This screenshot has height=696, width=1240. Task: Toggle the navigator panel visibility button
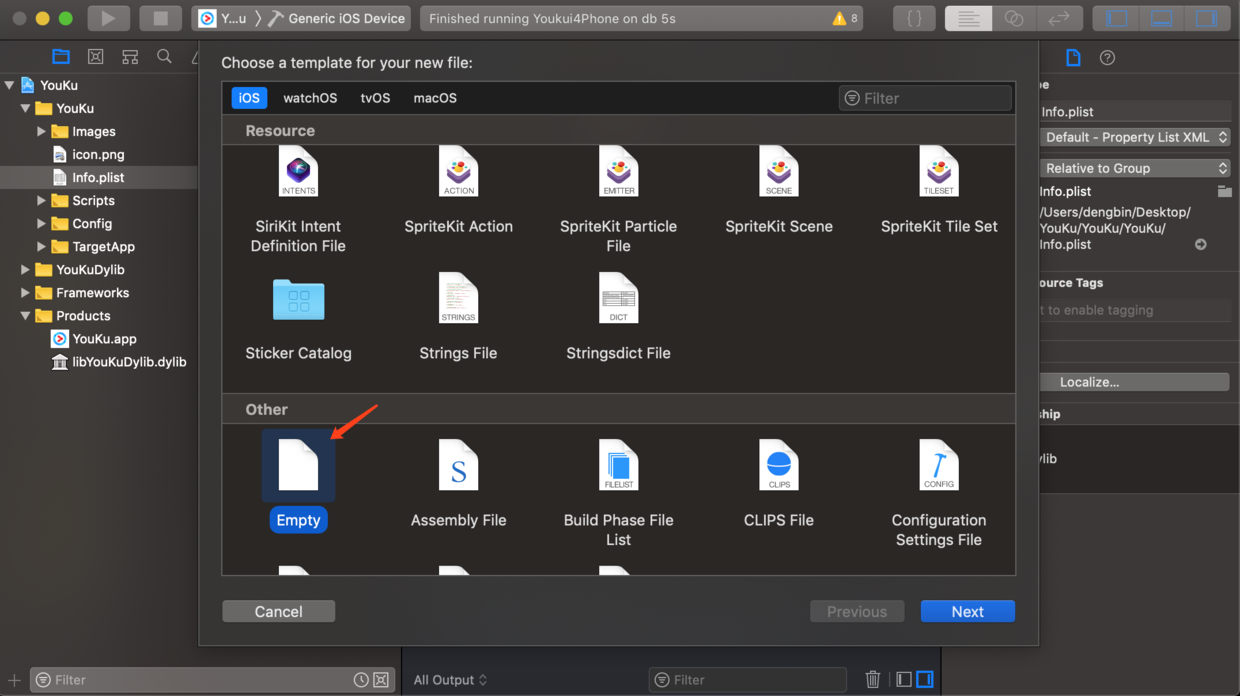click(x=1117, y=18)
